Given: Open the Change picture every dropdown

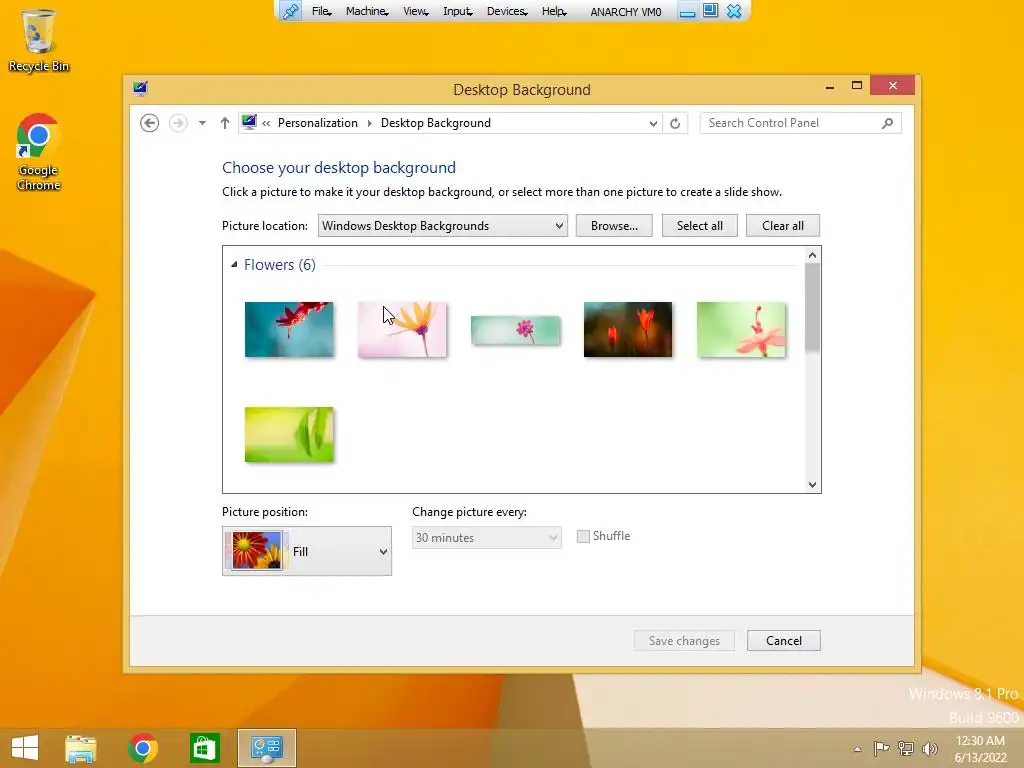Looking at the screenshot, I should pos(487,537).
